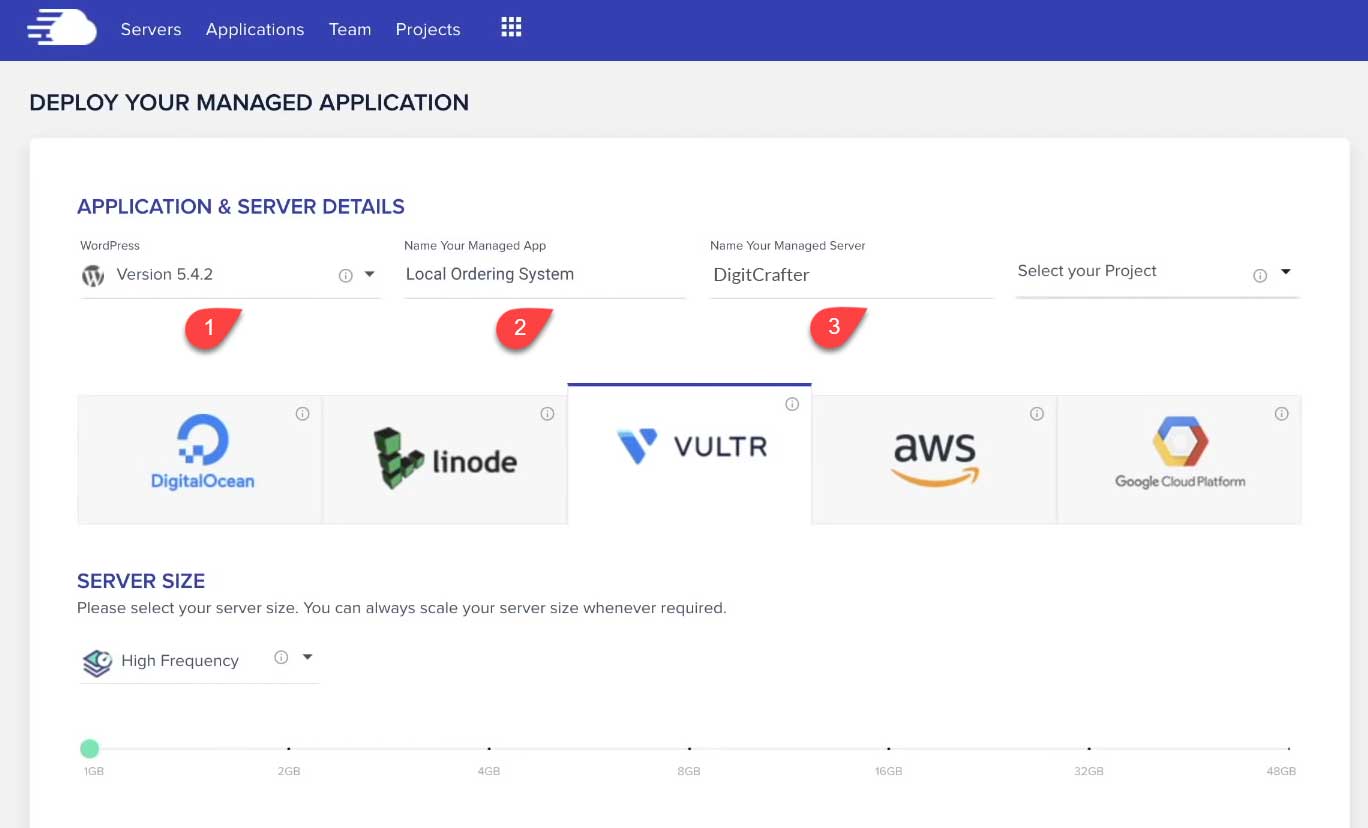The width and height of the screenshot is (1368, 828).
Task: Click info icon on Linode card
Action: (x=547, y=414)
